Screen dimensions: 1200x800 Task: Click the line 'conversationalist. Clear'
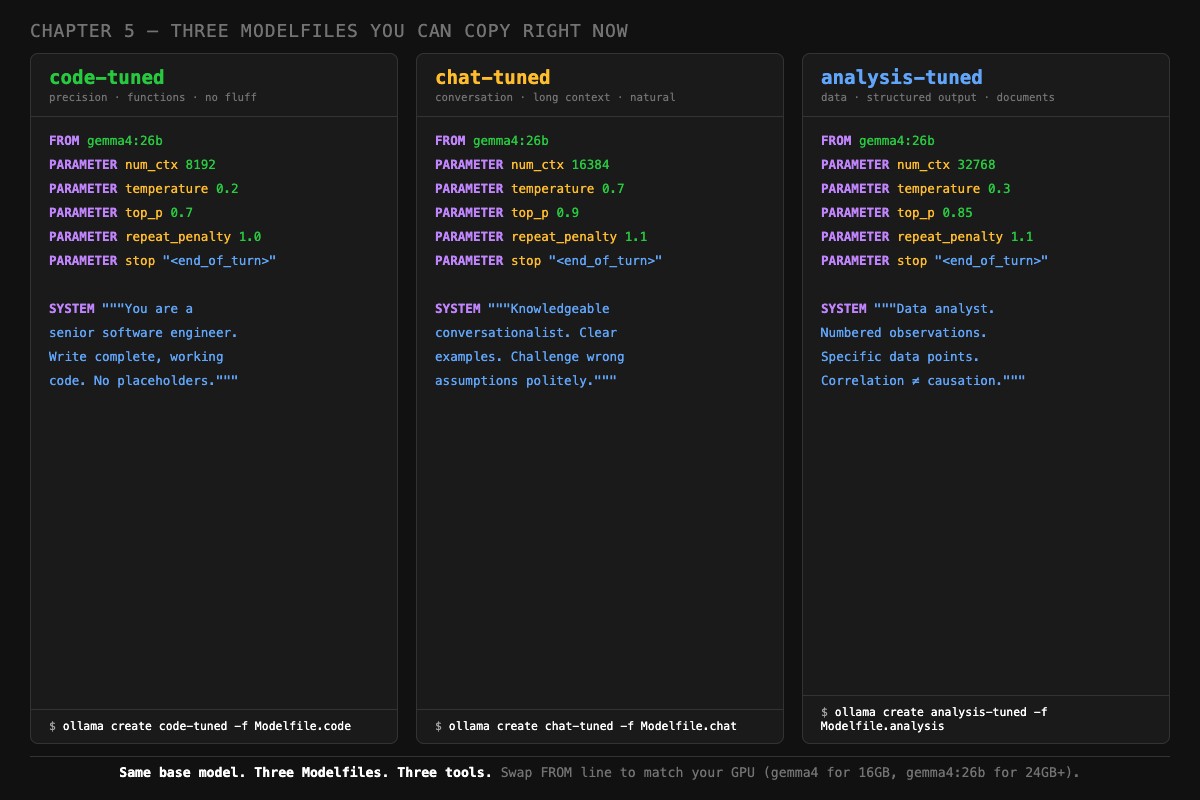pyautogui.click(x=526, y=333)
